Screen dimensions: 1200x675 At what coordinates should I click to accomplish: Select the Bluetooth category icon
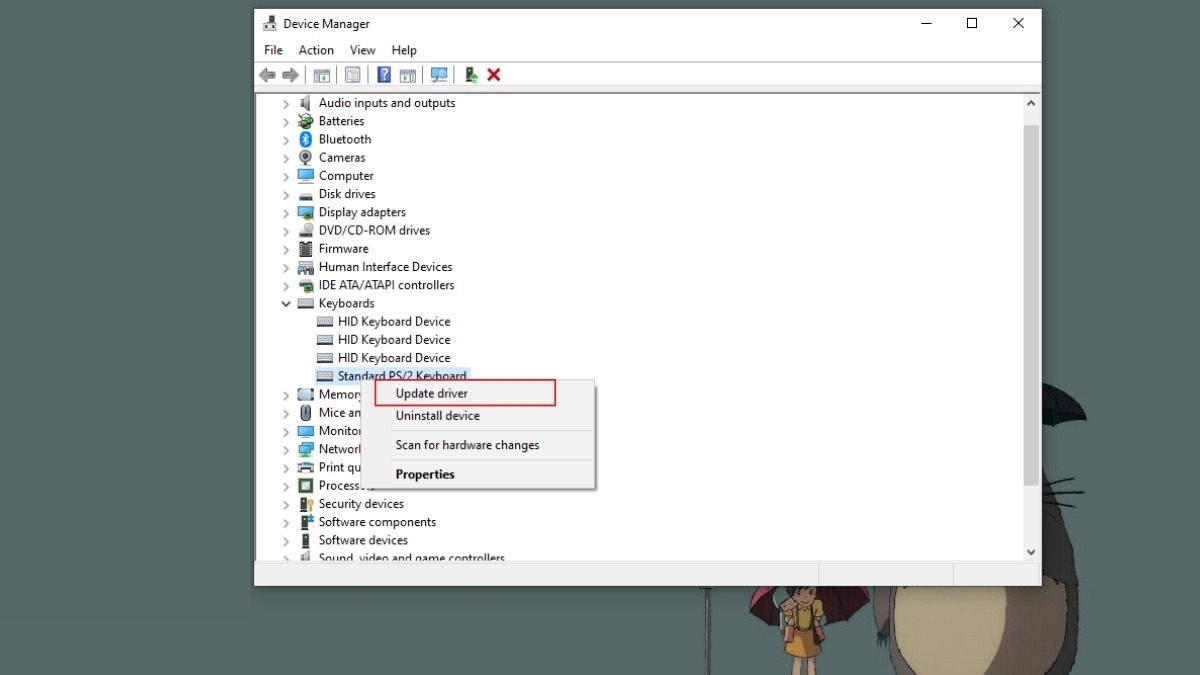tap(305, 140)
